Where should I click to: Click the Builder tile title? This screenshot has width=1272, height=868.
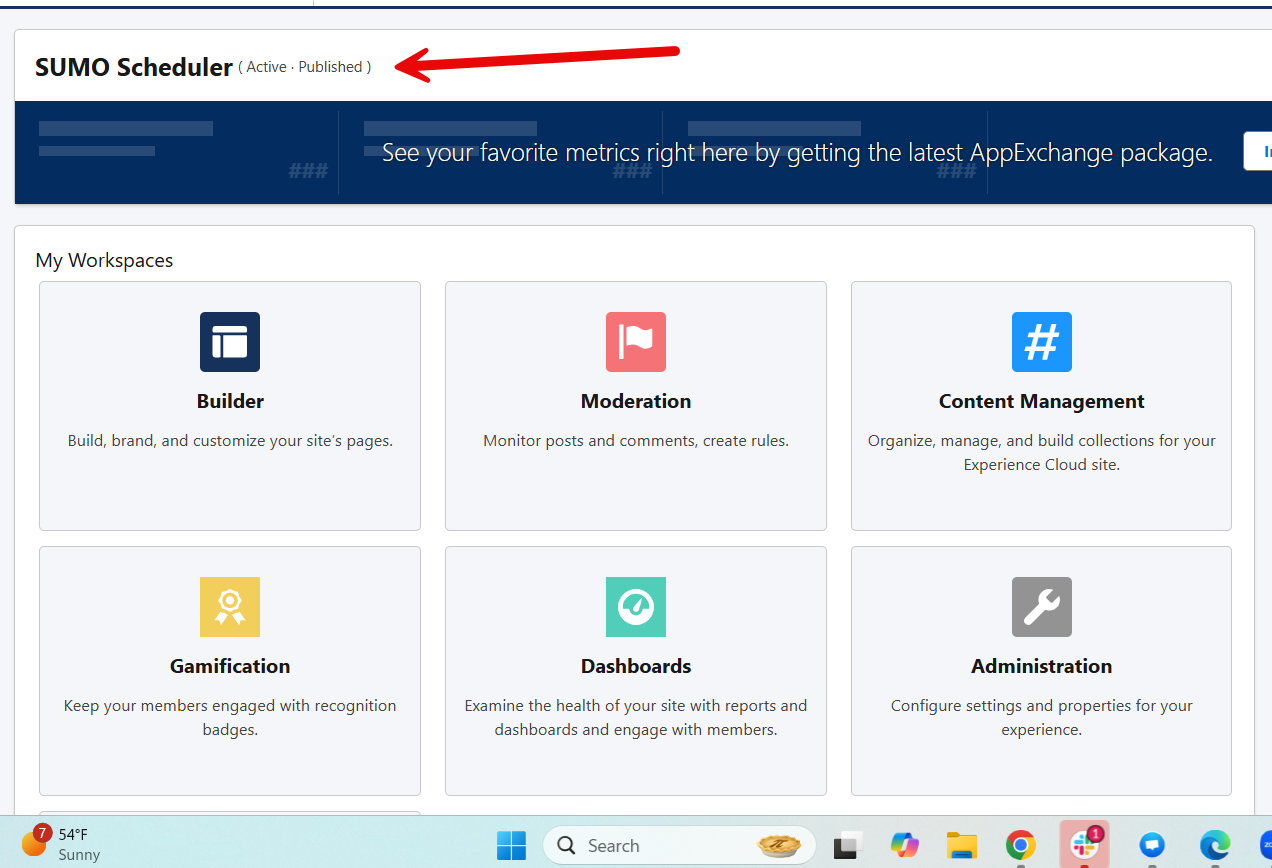pyautogui.click(x=230, y=401)
